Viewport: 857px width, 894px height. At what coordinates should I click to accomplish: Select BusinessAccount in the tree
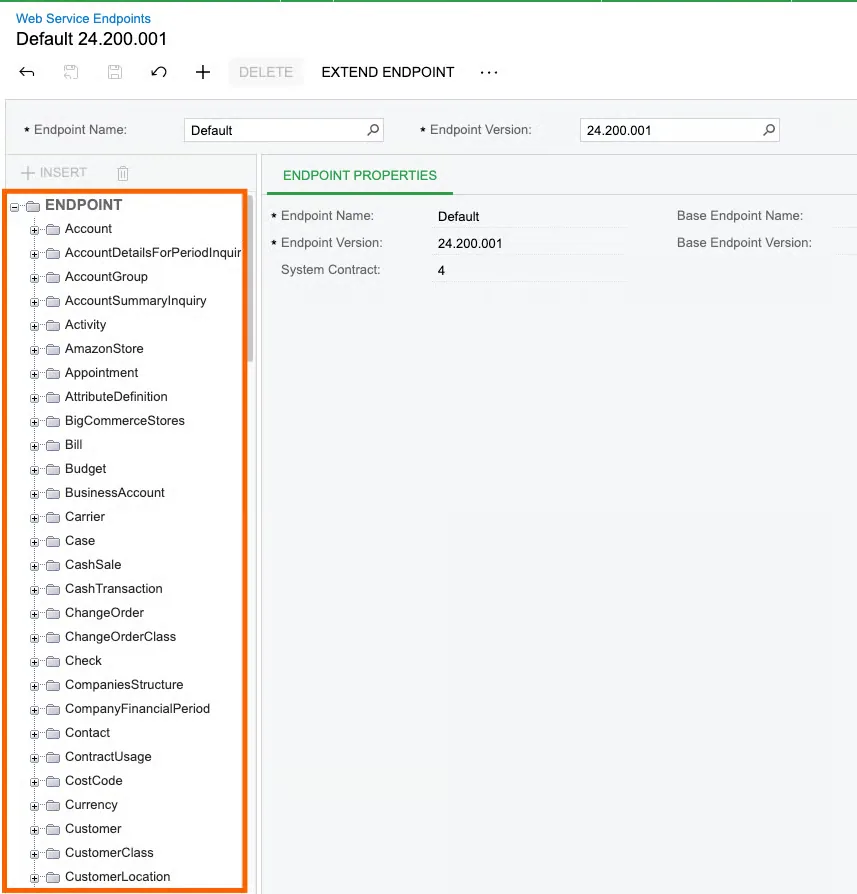coord(115,493)
